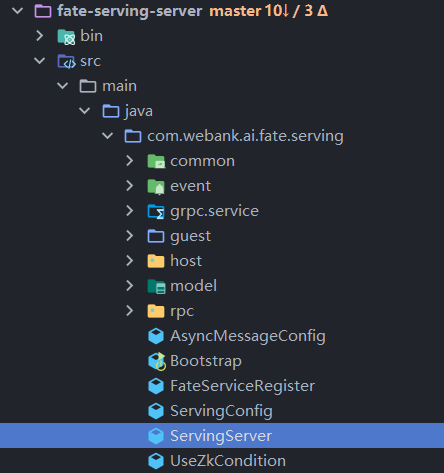This screenshot has width=444, height=473.
Task: Click the src source folder icon
Action: point(66,61)
